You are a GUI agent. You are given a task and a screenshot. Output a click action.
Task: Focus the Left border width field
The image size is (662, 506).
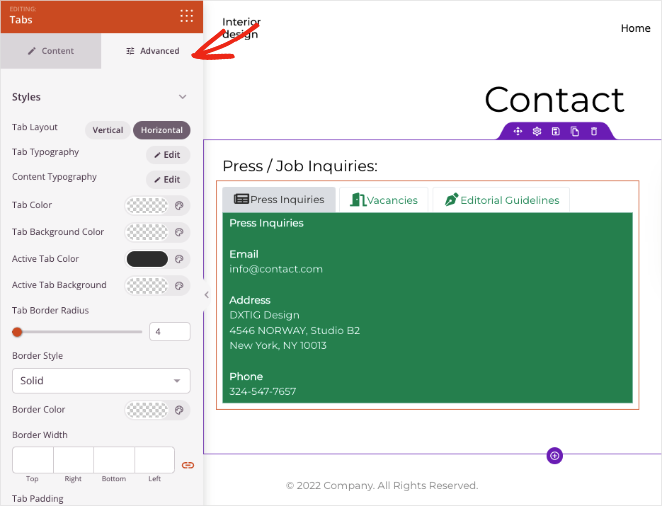155,460
